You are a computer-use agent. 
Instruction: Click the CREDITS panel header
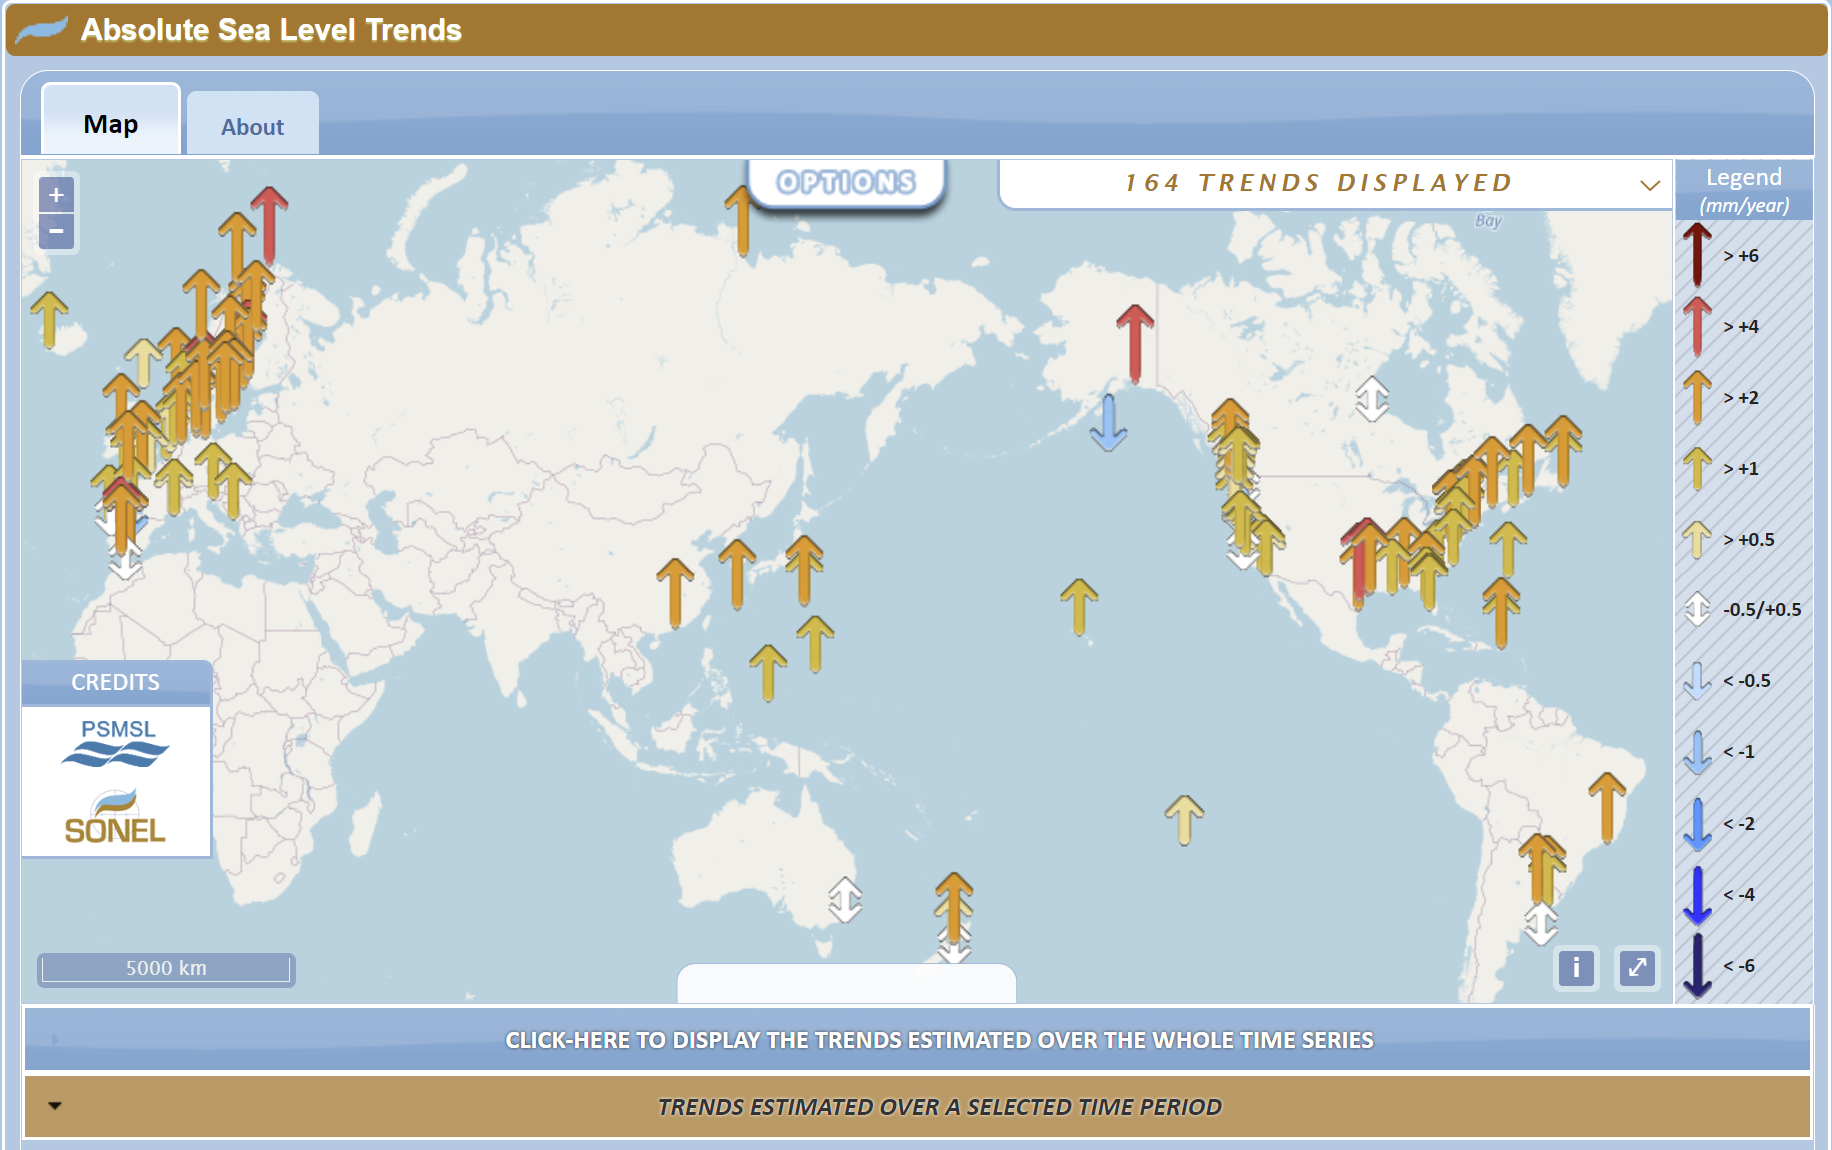click(x=116, y=682)
